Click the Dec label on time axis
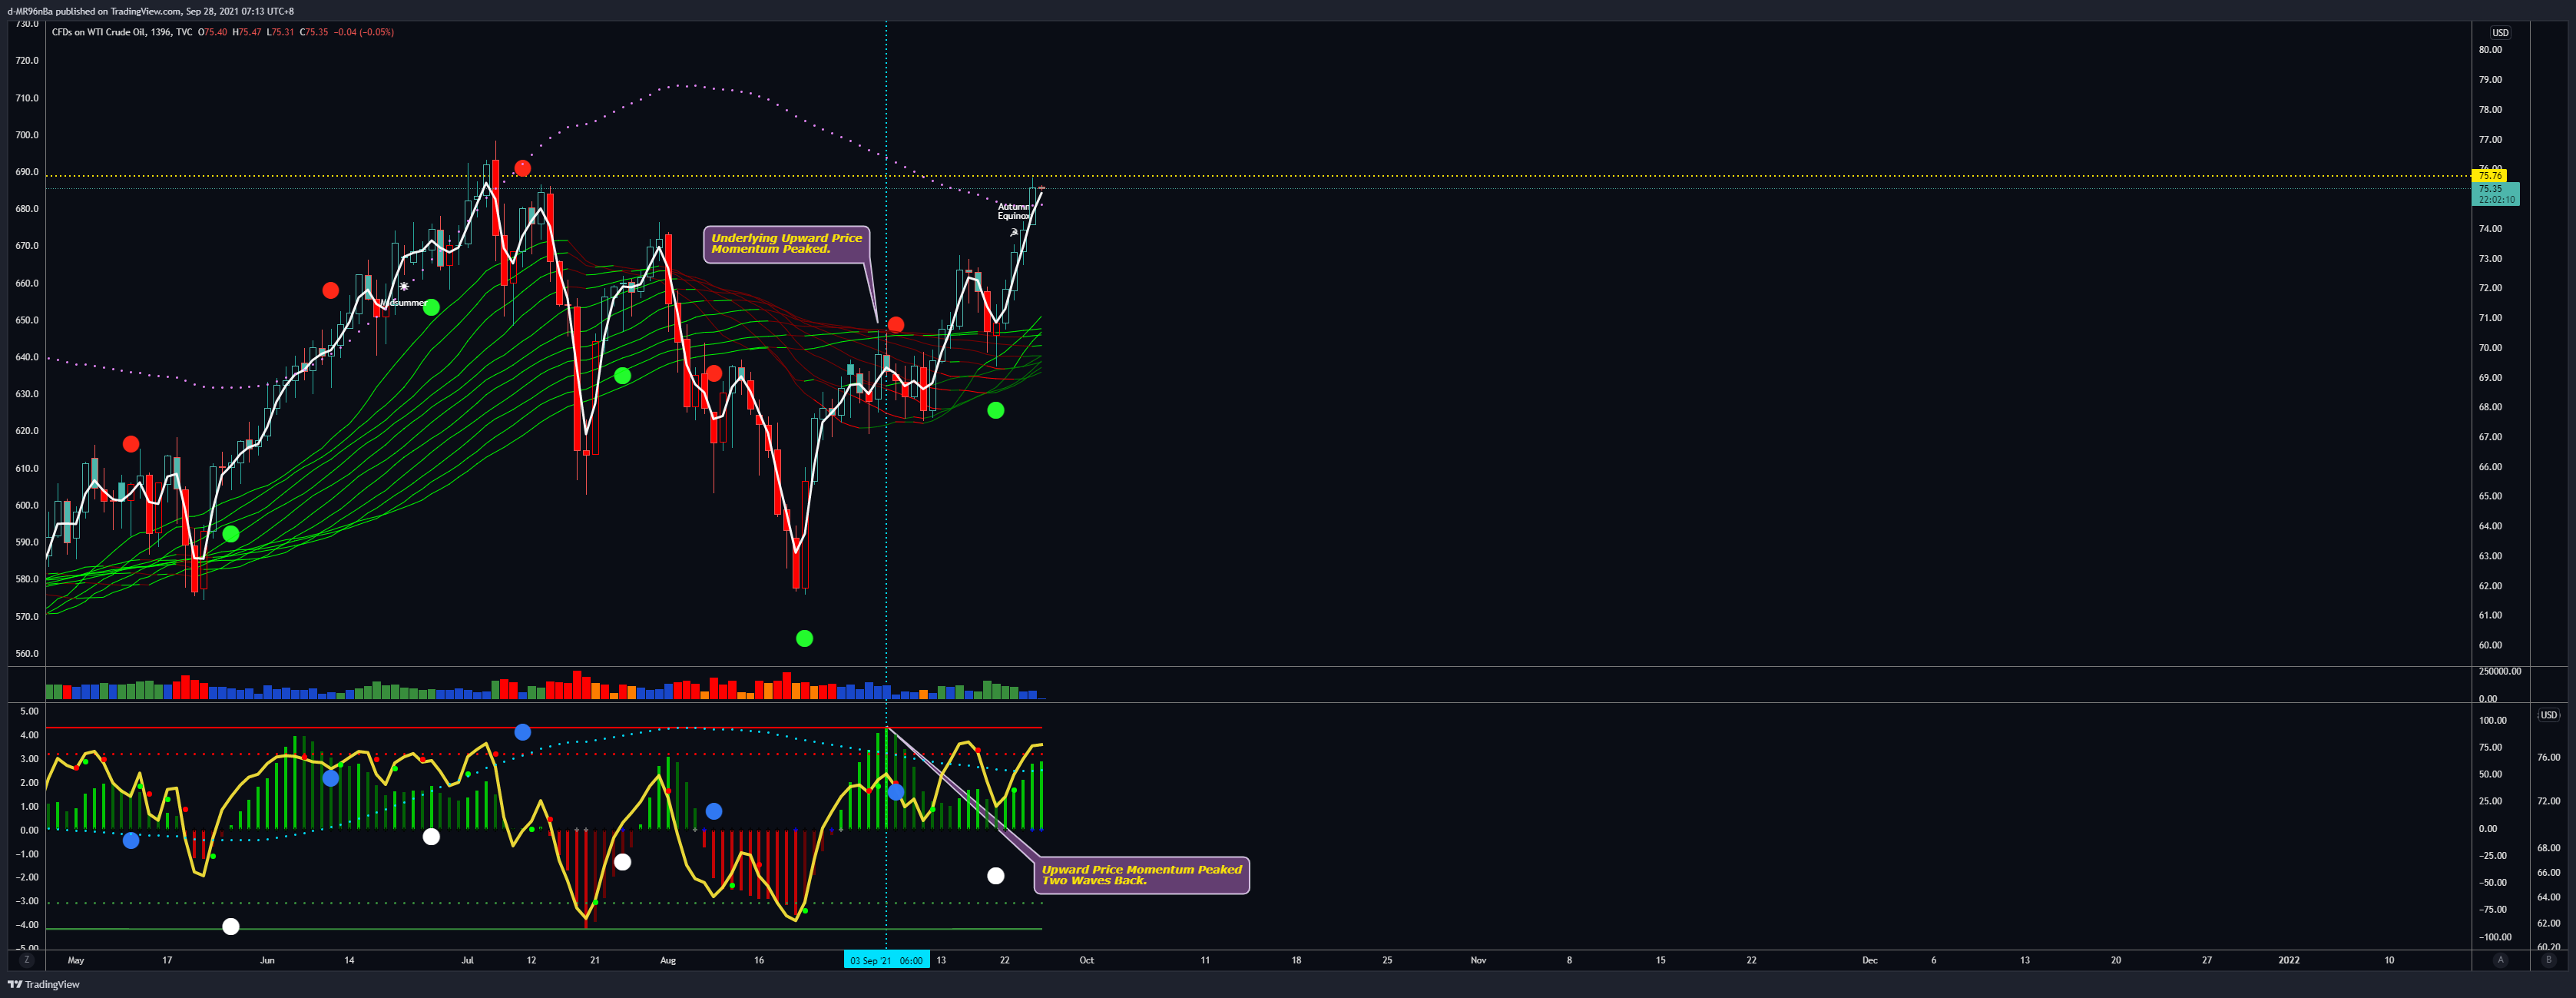The image size is (2576, 998). pos(1869,960)
